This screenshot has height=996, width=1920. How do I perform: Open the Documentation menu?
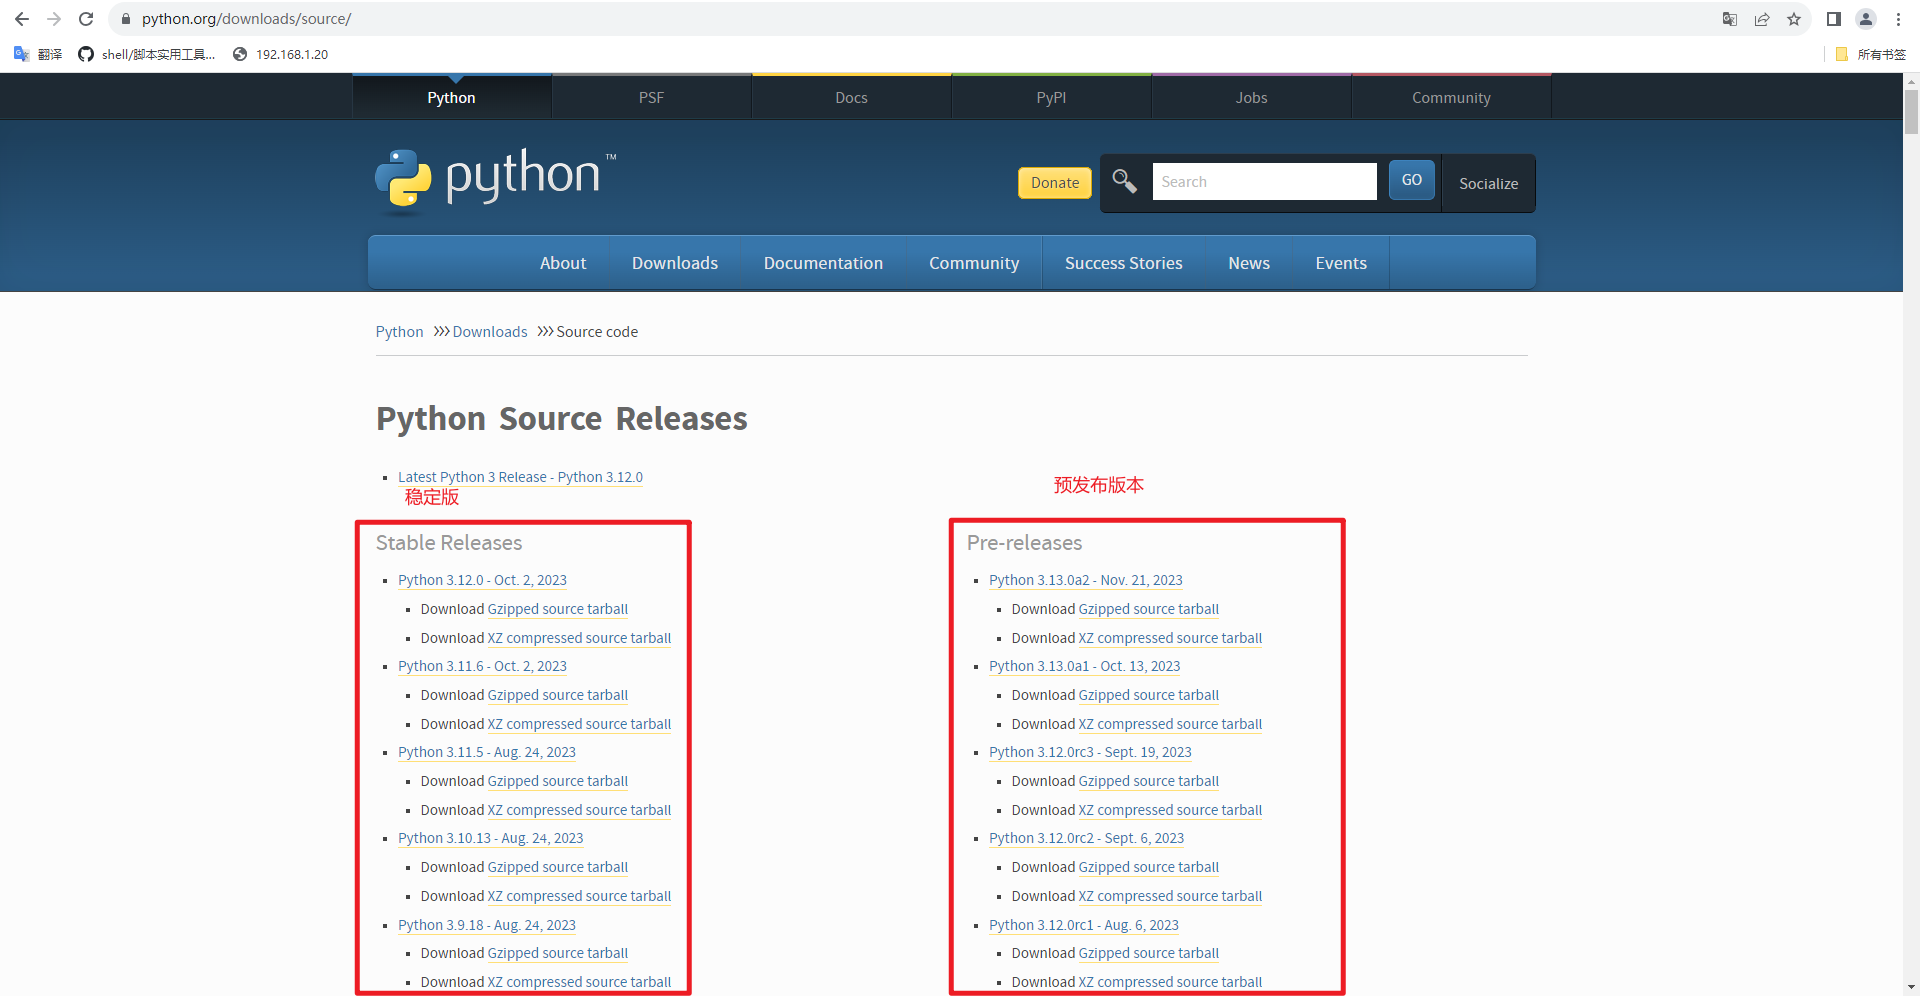pyautogui.click(x=824, y=263)
